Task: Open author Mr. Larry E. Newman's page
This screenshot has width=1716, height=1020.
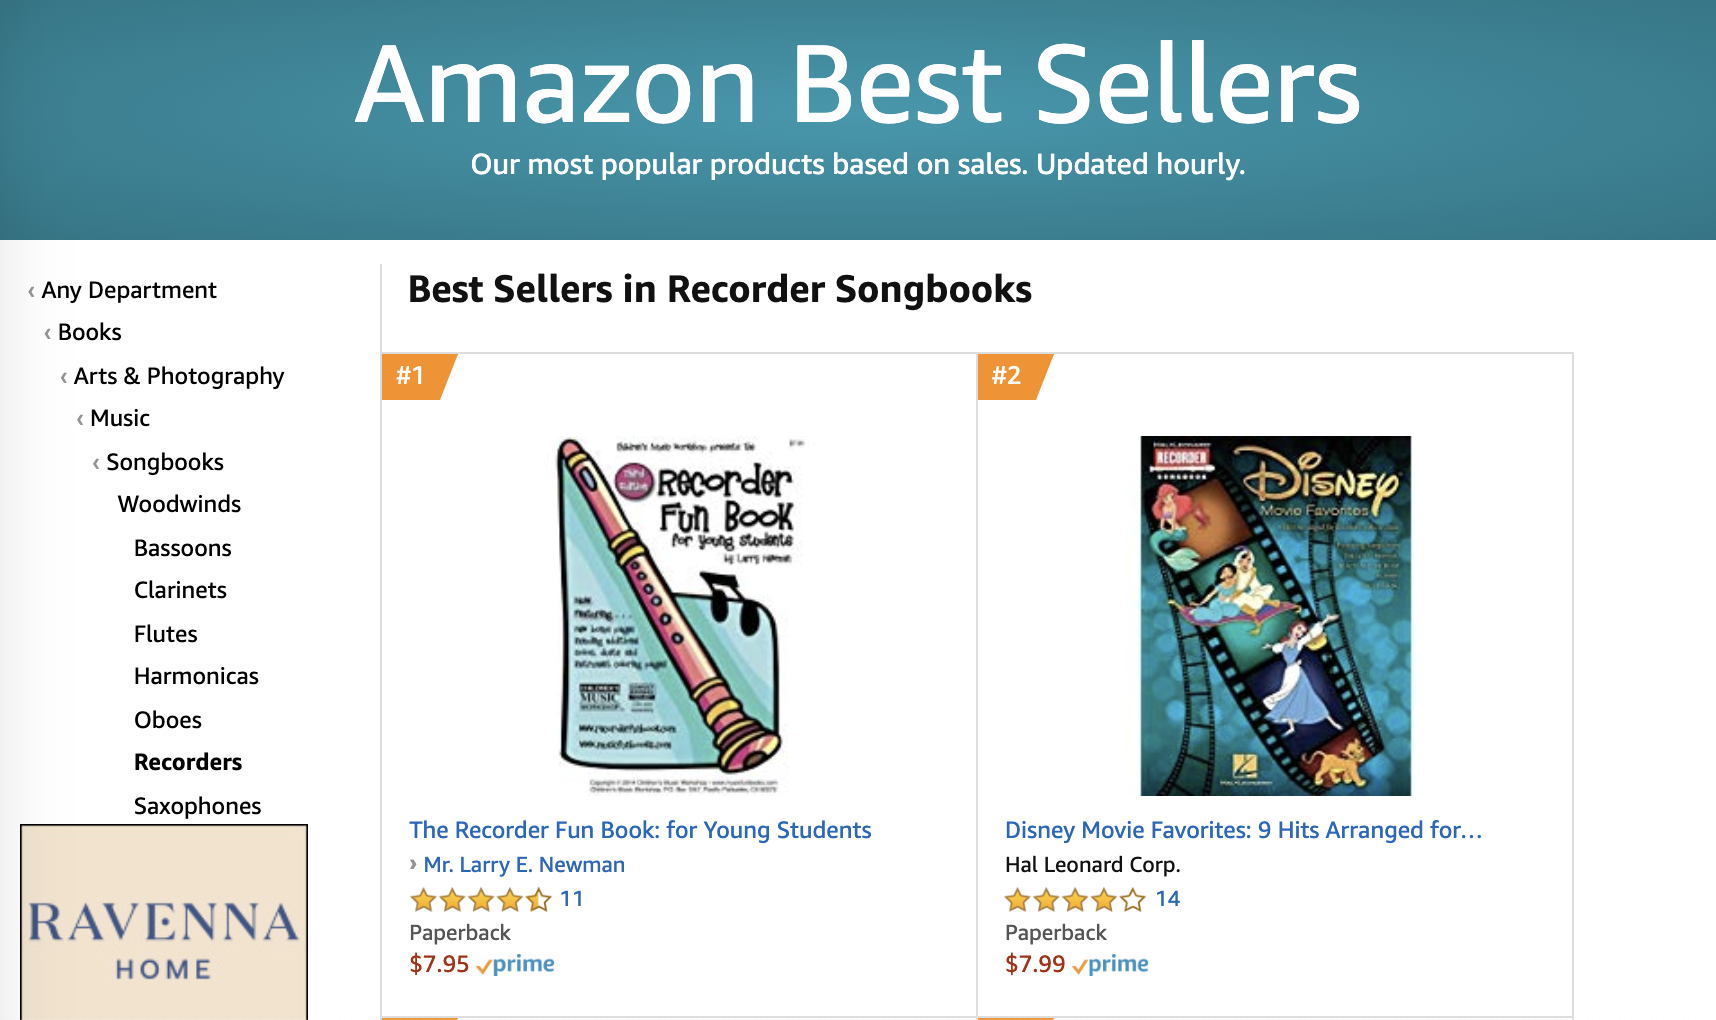Action: coord(524,865)
